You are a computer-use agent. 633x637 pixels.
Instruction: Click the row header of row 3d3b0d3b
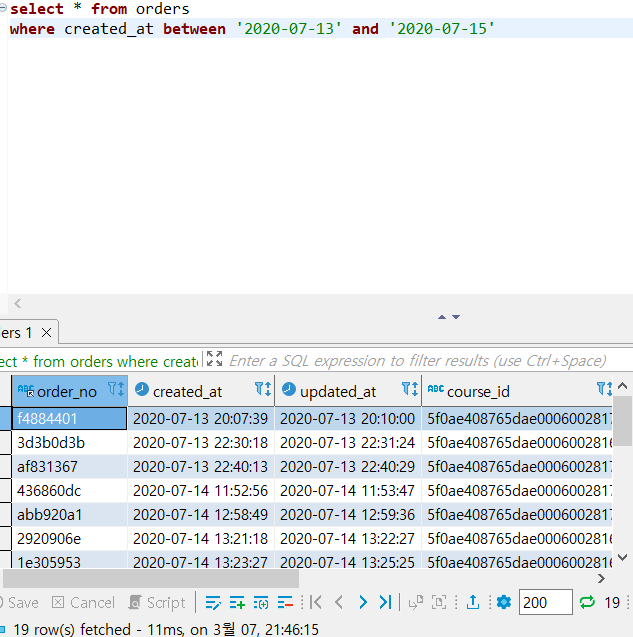coord(5,442)
